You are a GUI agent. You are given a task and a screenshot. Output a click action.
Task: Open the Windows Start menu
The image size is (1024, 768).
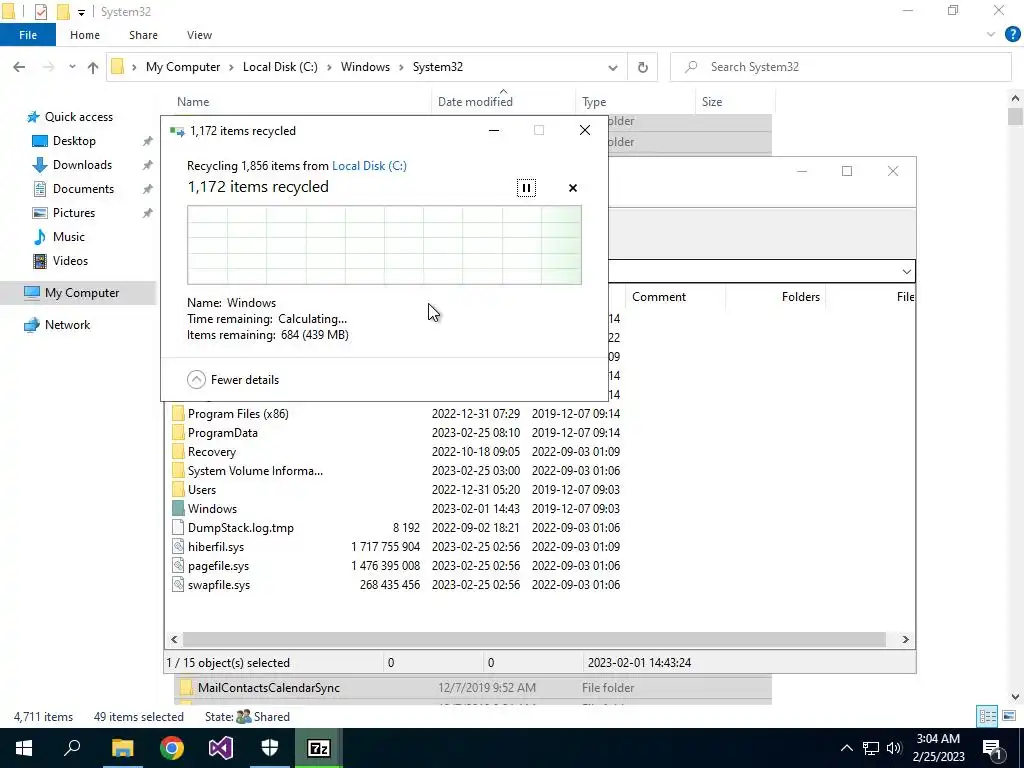pos(24,748)
